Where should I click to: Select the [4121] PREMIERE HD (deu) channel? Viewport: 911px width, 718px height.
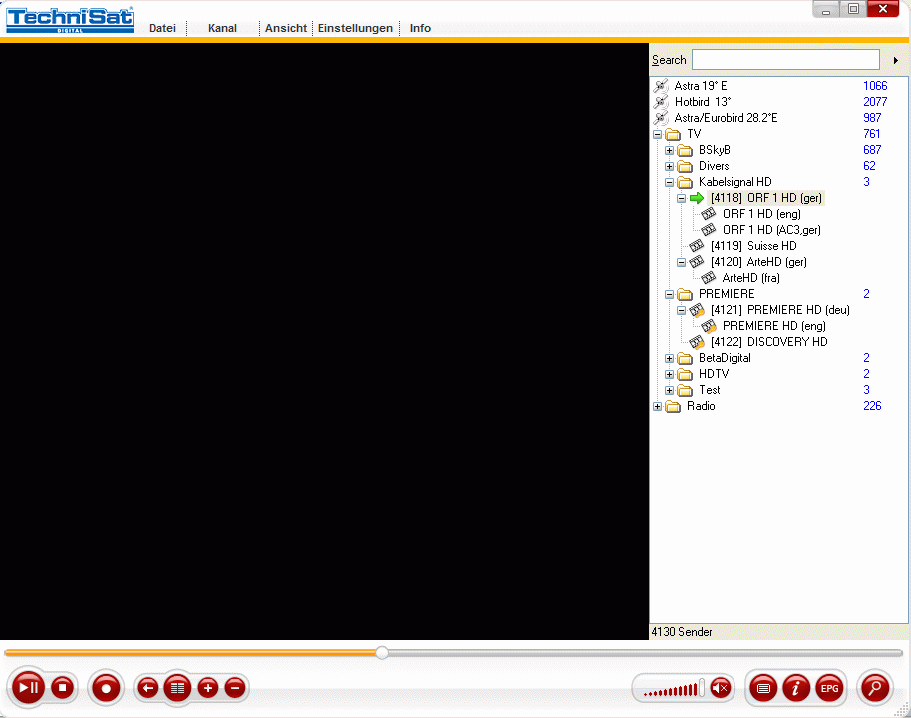coord(780,310)
